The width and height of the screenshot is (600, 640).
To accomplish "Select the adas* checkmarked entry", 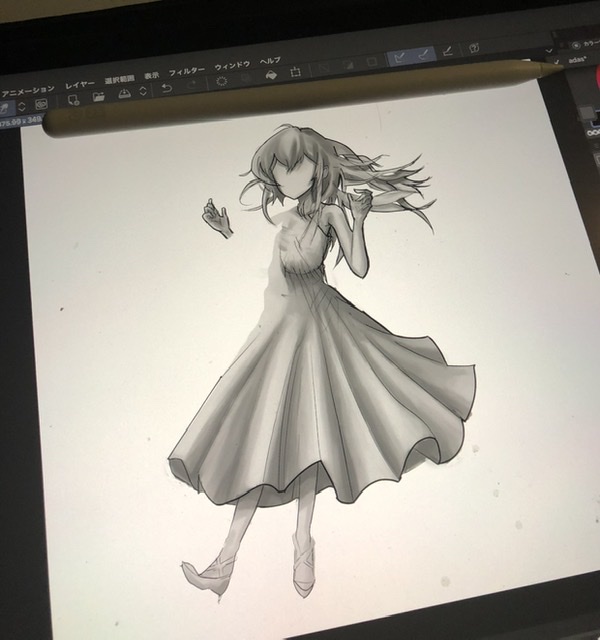I will 572,61.
